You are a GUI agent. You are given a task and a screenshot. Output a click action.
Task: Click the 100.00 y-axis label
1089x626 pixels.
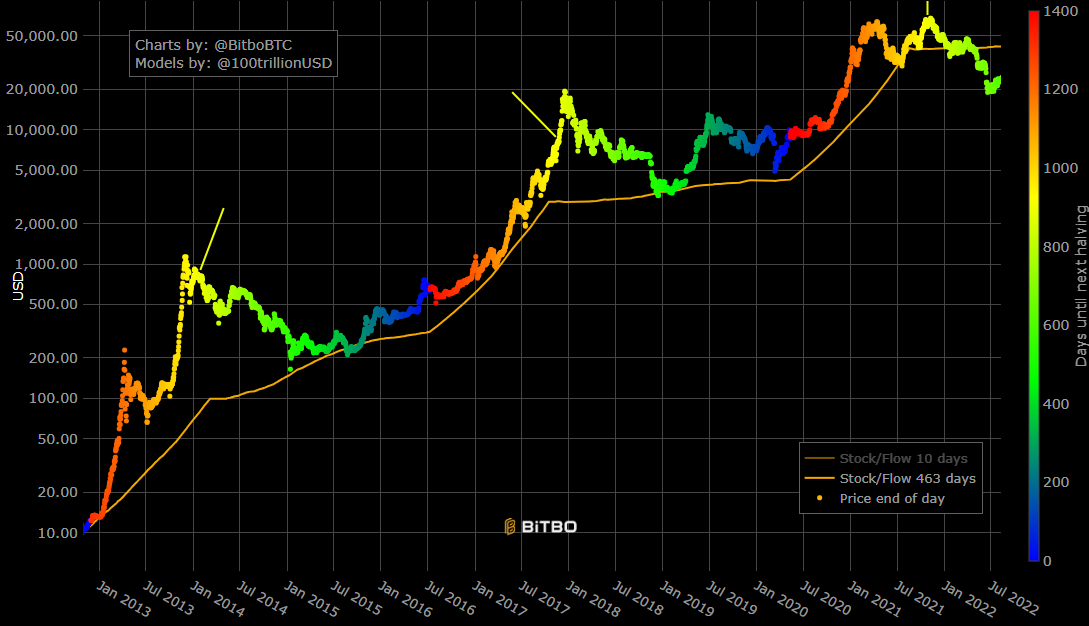click(53, 398)
